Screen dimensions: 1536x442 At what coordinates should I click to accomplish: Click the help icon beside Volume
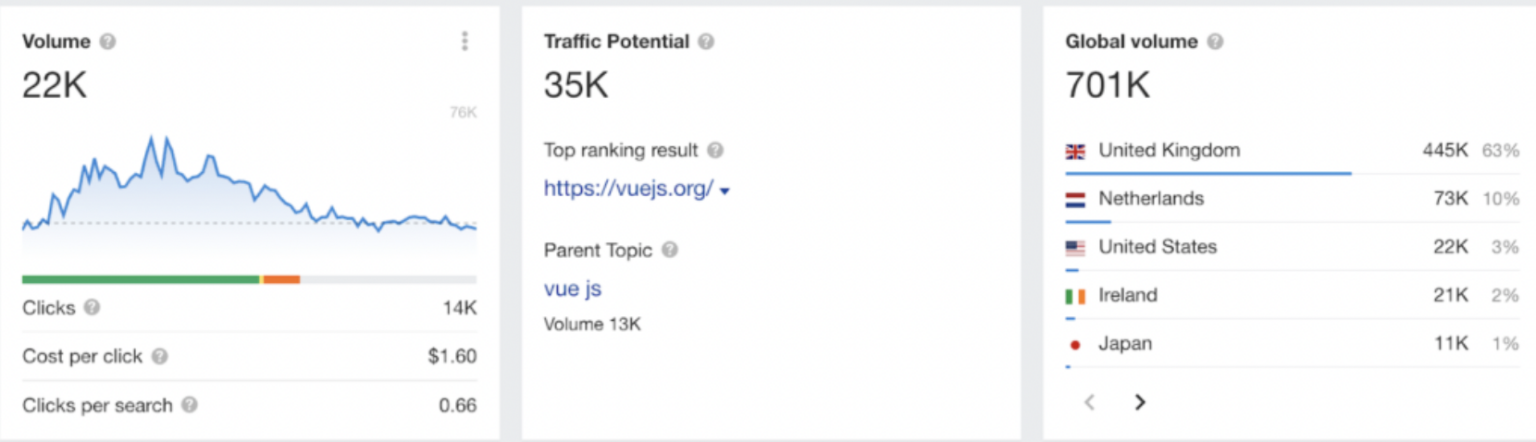pyautogui.click(x=108, y=42)
